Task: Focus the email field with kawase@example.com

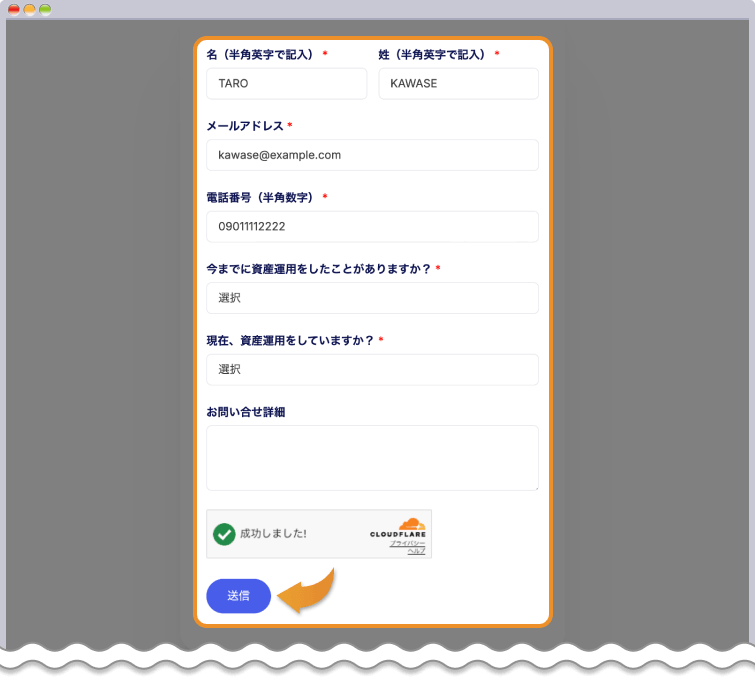Action: [x=372, y=155]
